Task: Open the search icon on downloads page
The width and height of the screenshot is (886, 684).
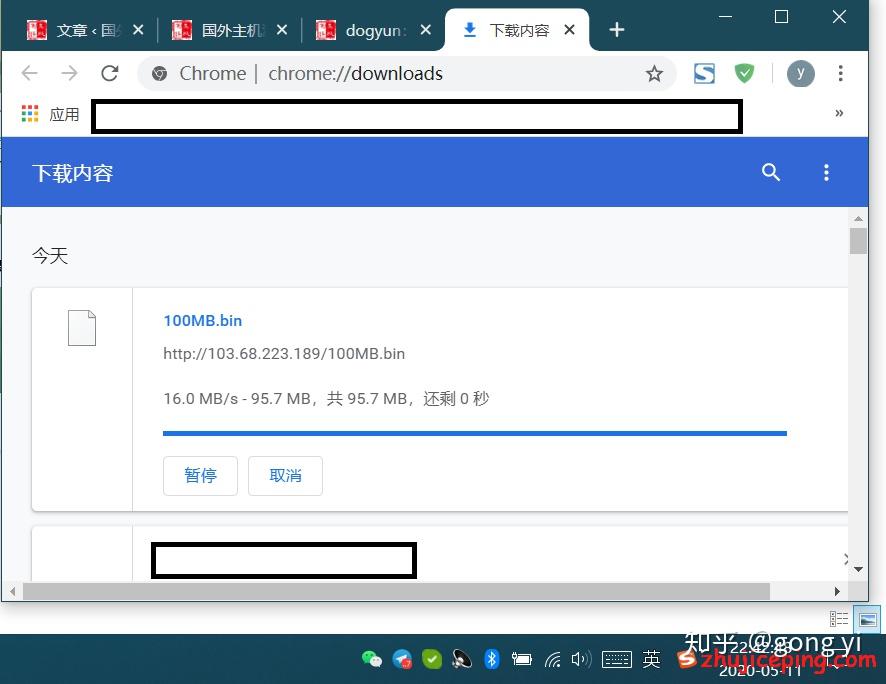Action: (x=770, y=172)
